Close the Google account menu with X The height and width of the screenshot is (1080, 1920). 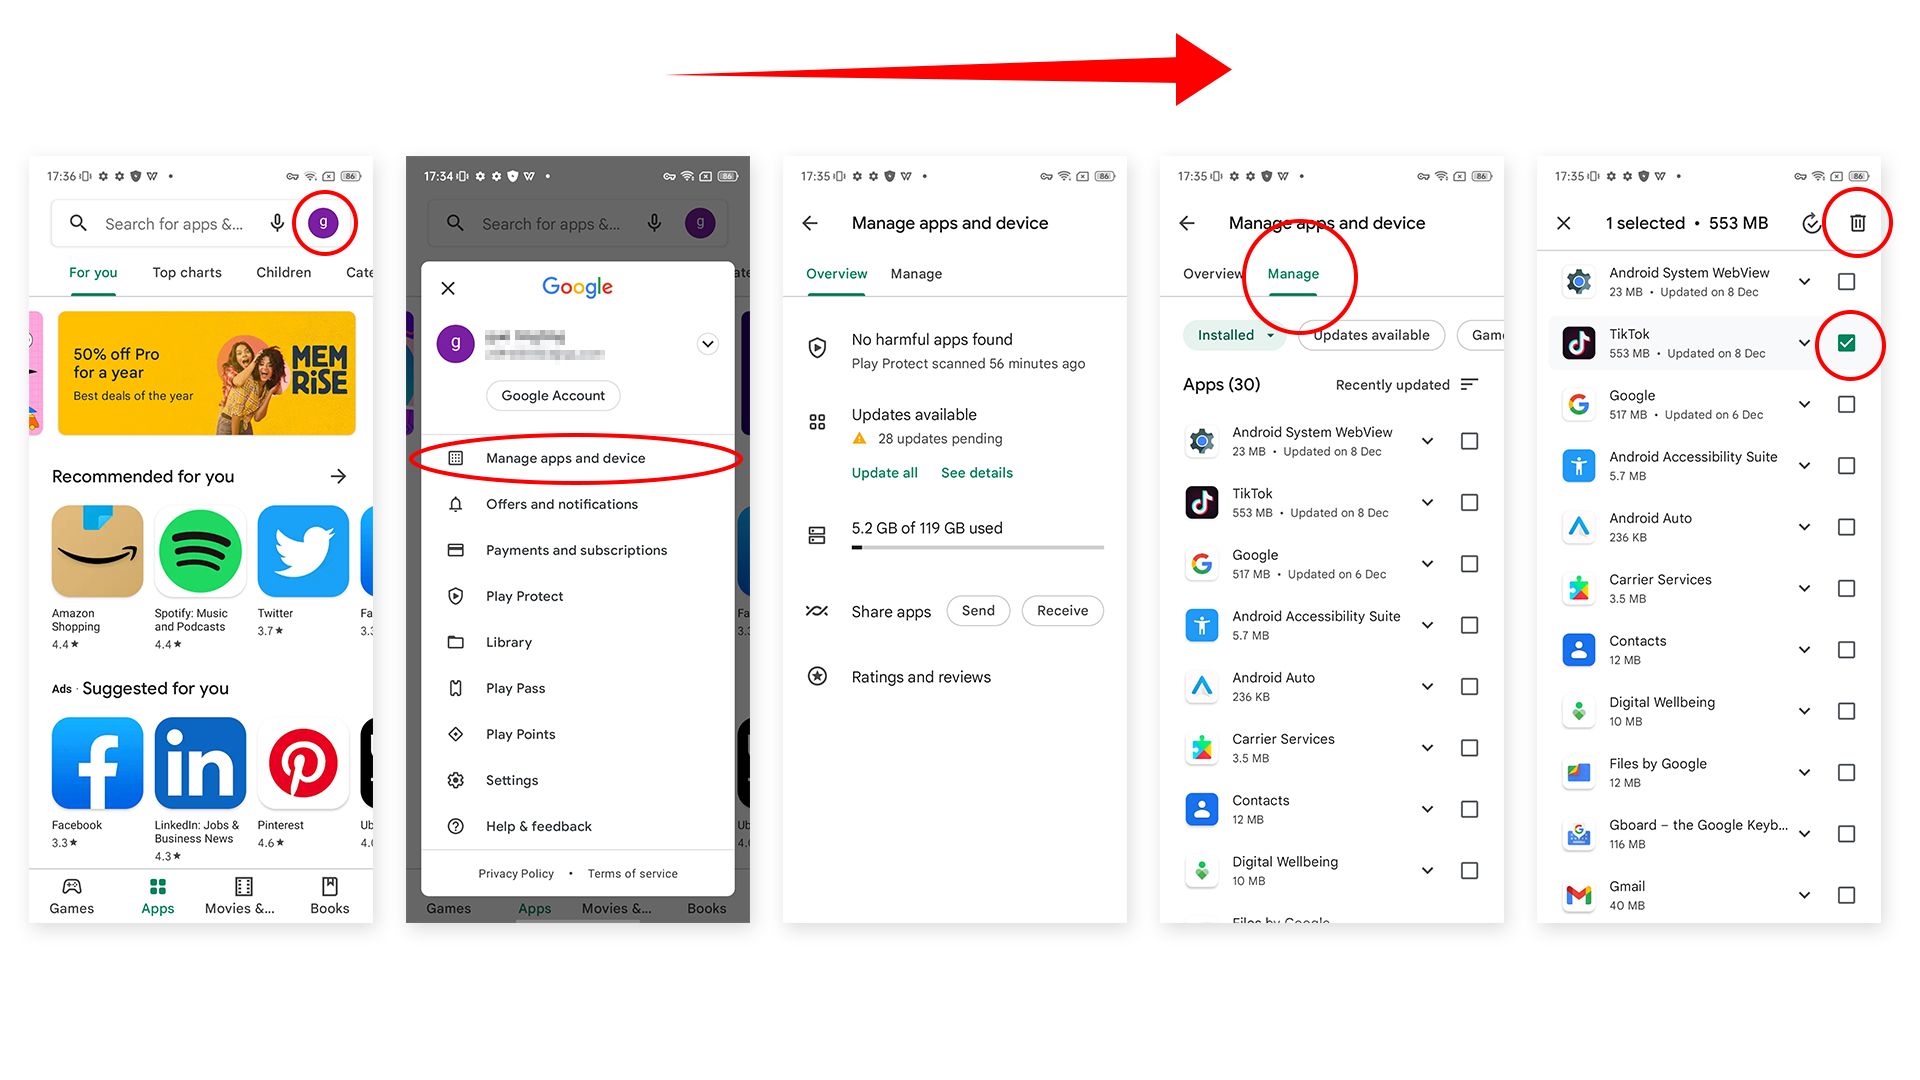448,288
